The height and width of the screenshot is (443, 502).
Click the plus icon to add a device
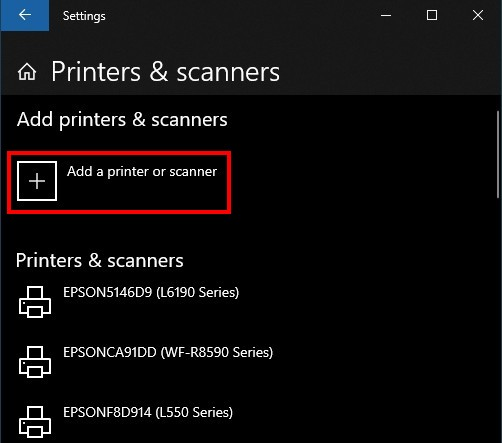(37, 181)
